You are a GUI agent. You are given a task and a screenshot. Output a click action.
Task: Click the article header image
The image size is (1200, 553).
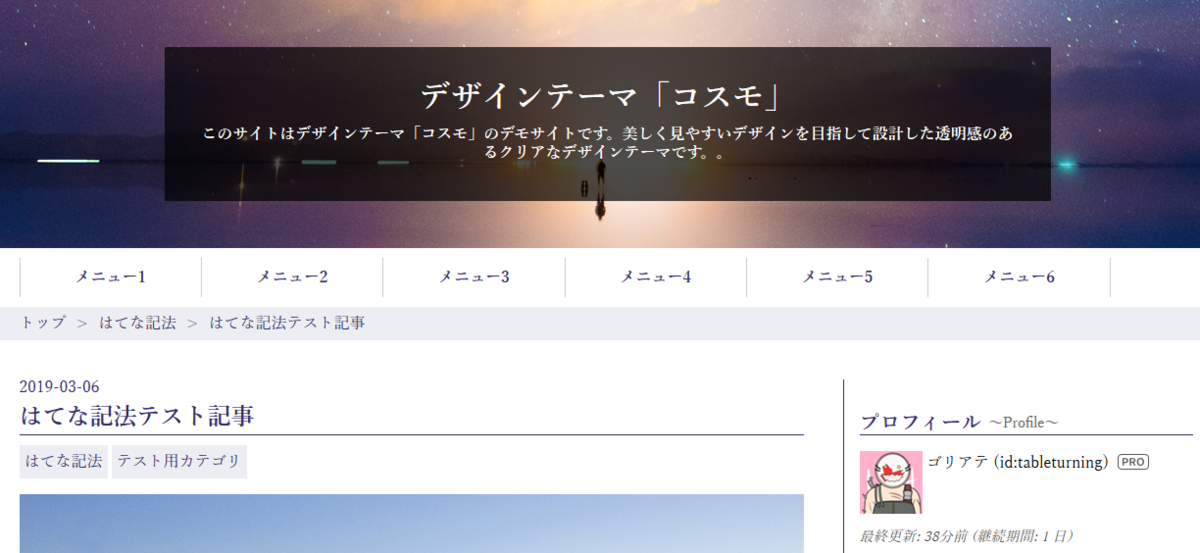tap(412, 523)
